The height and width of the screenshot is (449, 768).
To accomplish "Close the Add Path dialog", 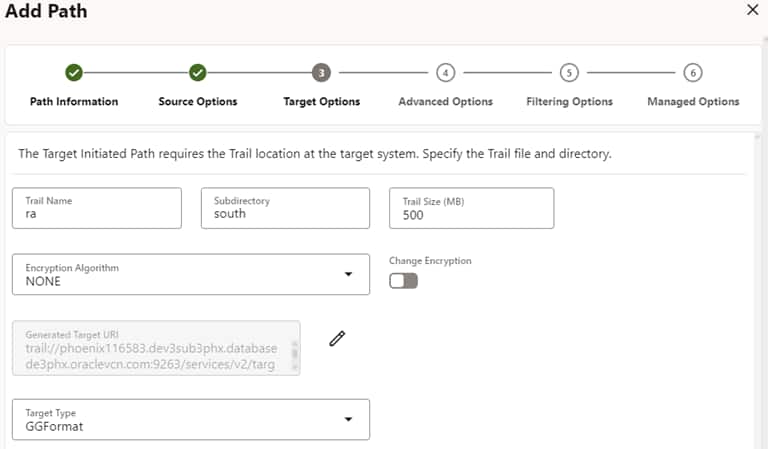I will point(753,10).
